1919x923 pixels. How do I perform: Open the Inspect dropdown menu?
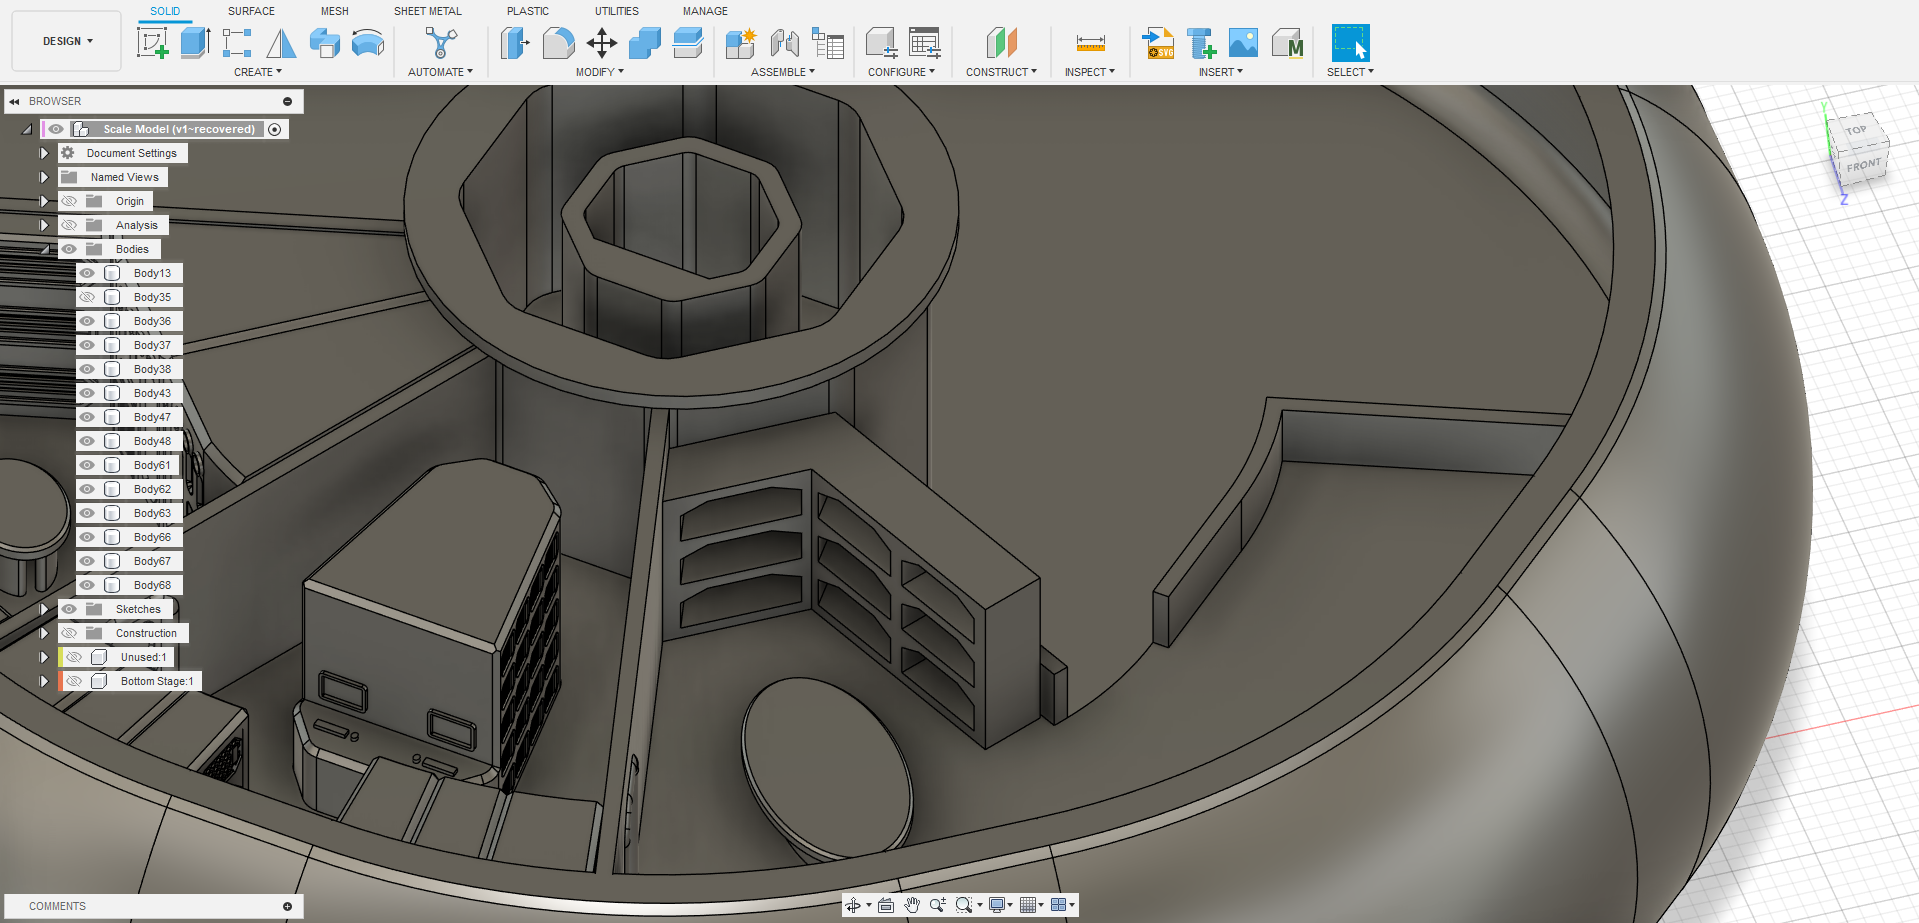(1090, 72)
